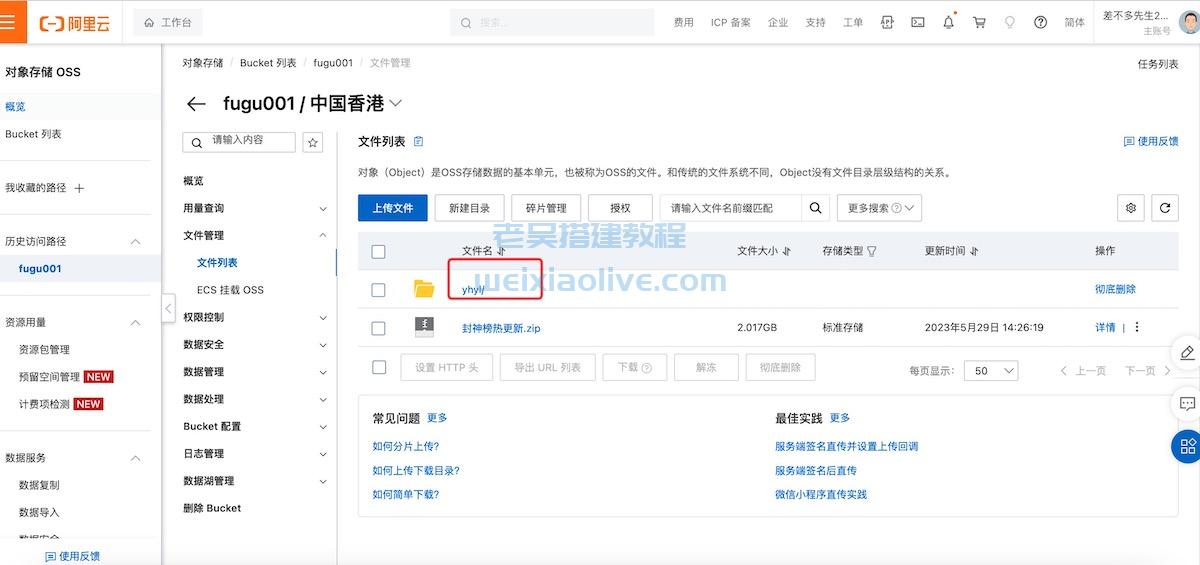Click the yhyl folder icon
1200x565 pixels.
(x=424, y=289)
